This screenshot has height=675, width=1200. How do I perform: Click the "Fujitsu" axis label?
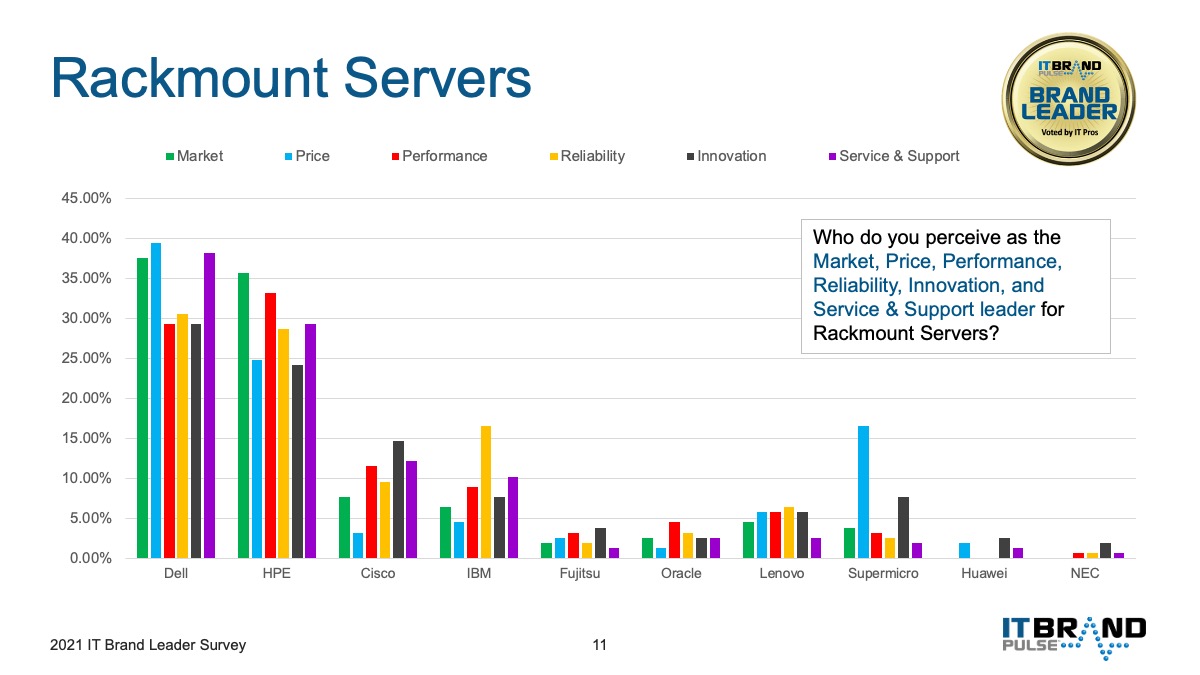click(580, 574)
